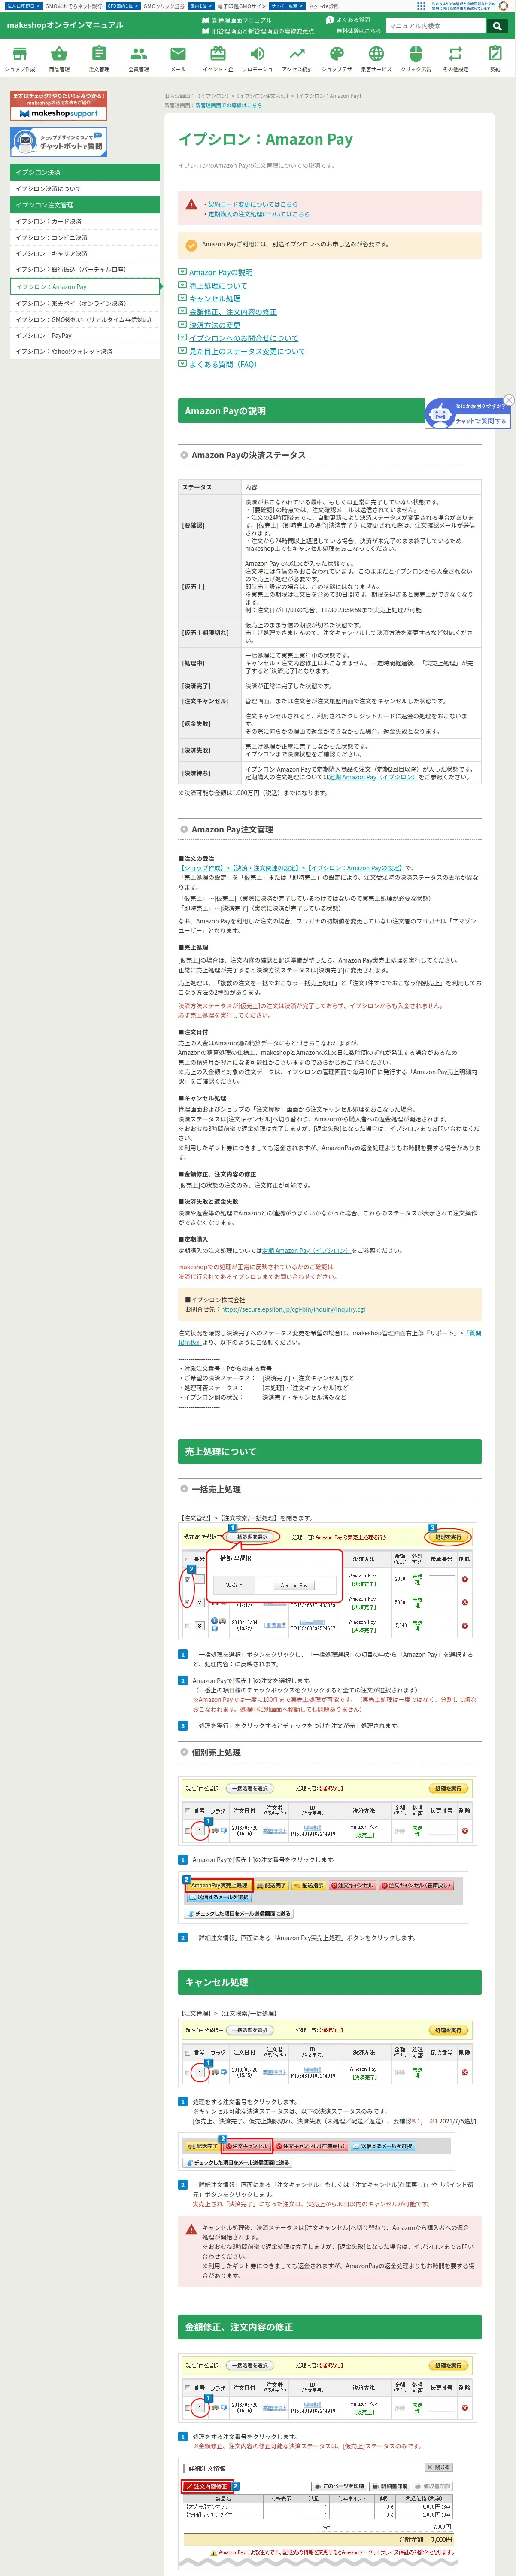This screenshot has width=516, height=2576.
Task: Click the 旧管理画面と新管理画面の導線変更点 link
Action: tap(258, 31)
